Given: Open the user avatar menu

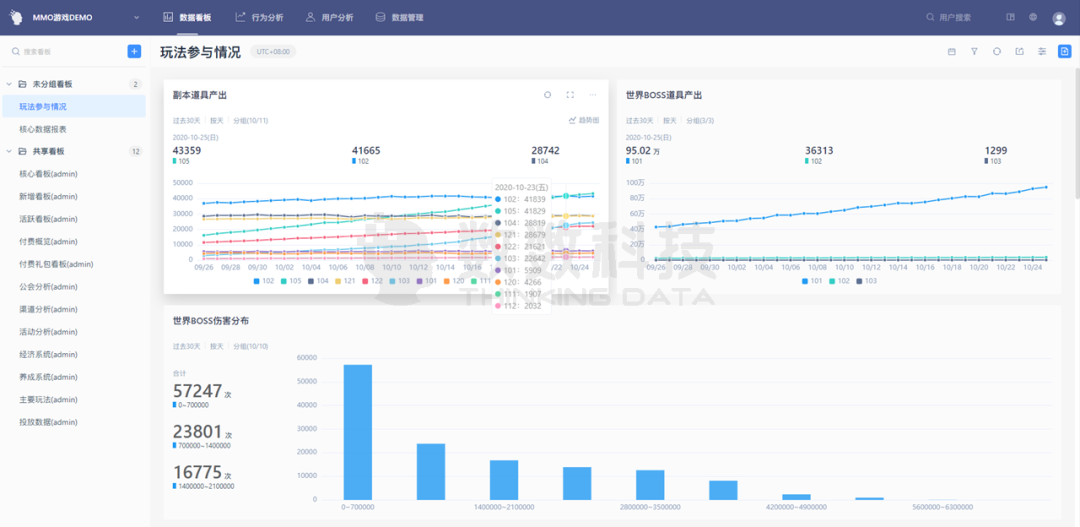Looking at the screenshot, I should click(1059, 19).
